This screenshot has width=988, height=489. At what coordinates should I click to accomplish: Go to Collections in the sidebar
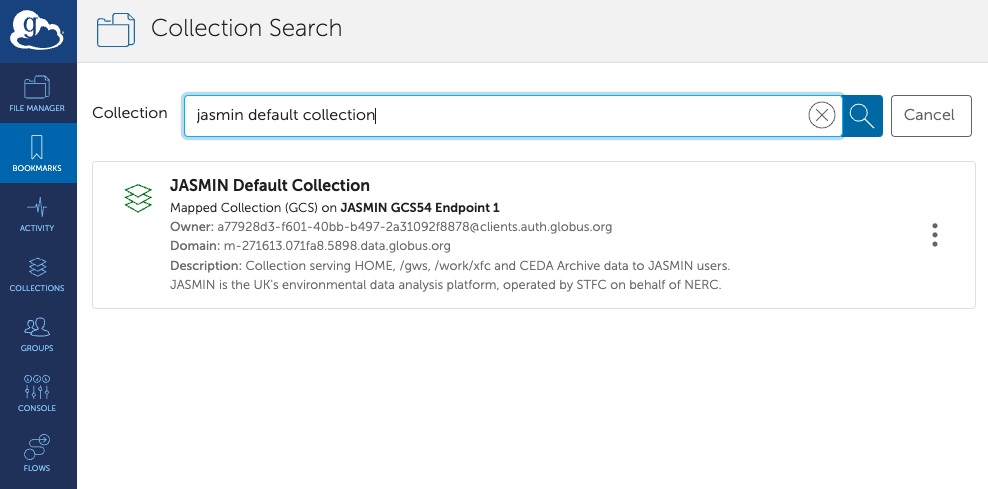point(37,273)
